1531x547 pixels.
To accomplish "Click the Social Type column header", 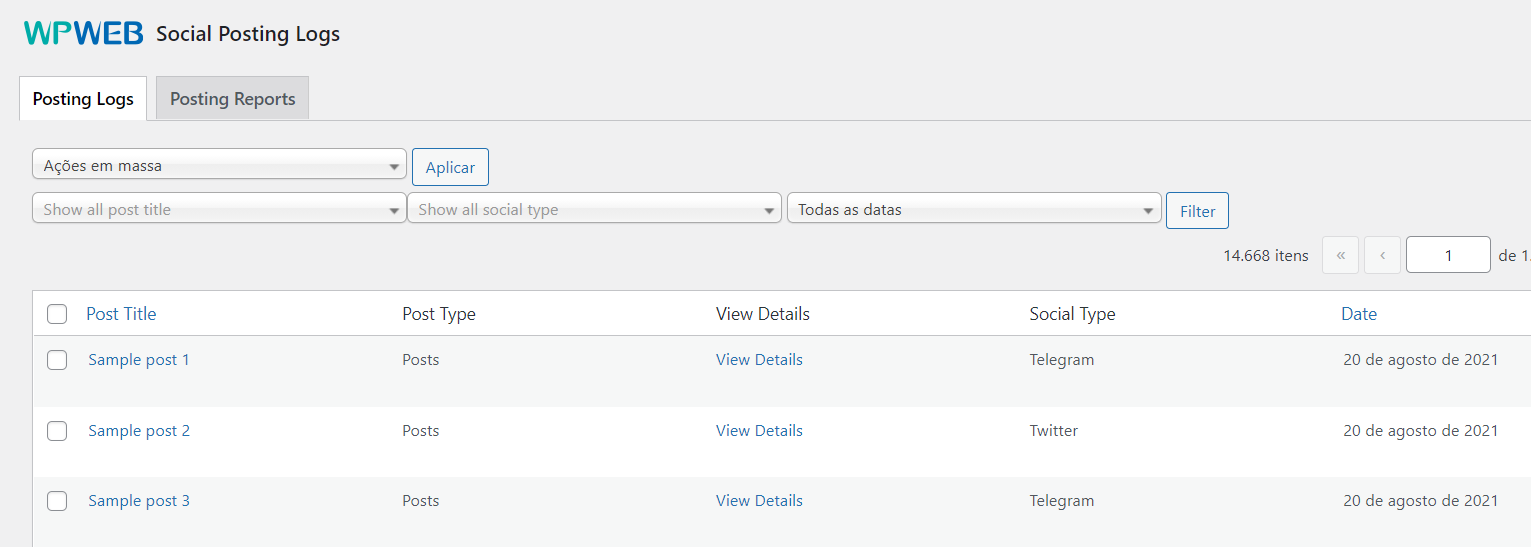I will (1072, 314).
